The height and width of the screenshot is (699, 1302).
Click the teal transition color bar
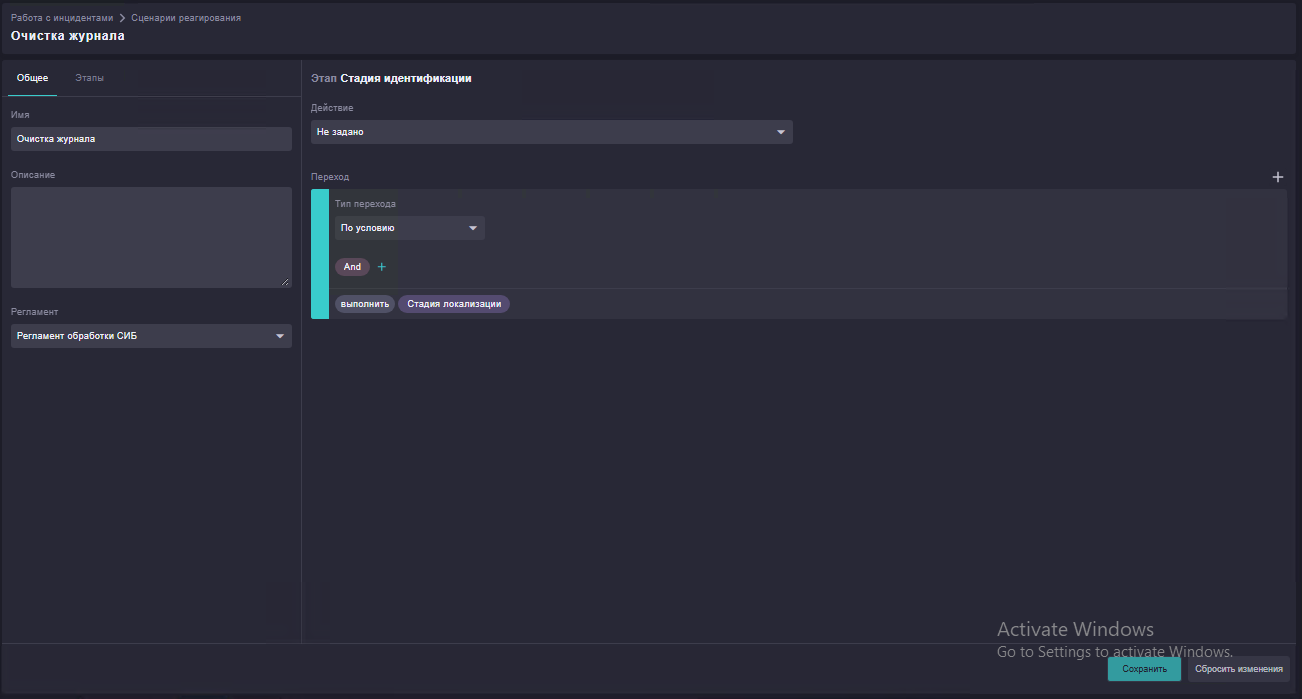(x=320, y=254)
